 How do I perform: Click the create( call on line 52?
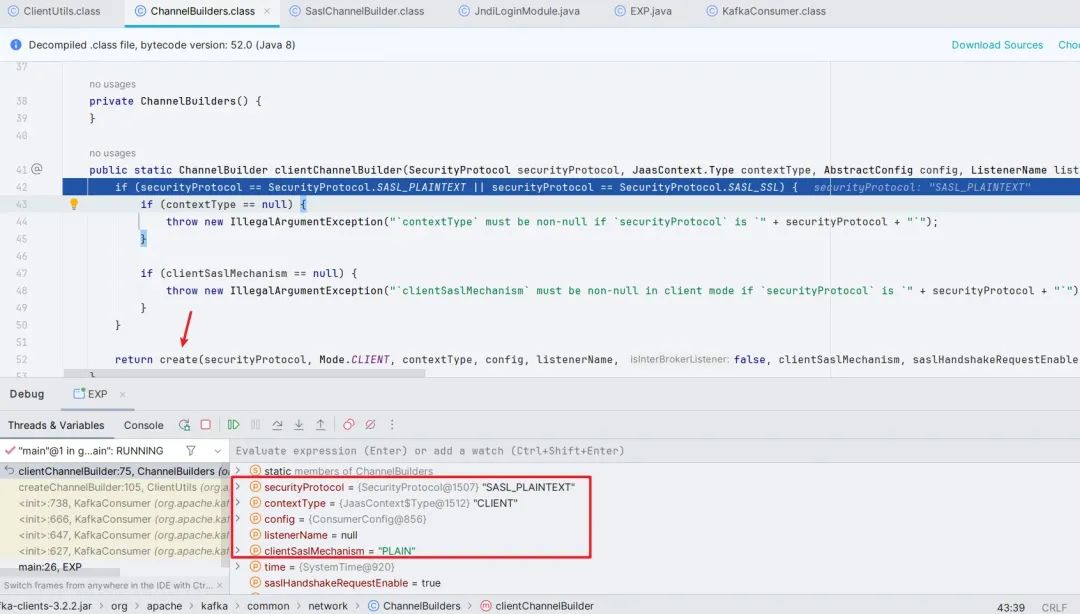coord(179,359)
